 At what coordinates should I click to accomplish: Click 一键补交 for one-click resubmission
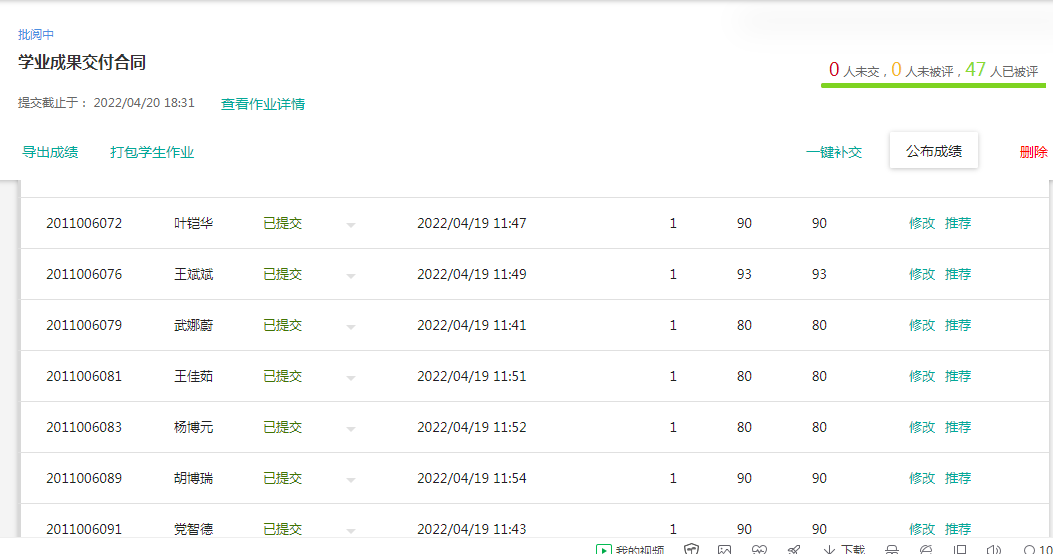pyautogui.click(x=833, y=153)
